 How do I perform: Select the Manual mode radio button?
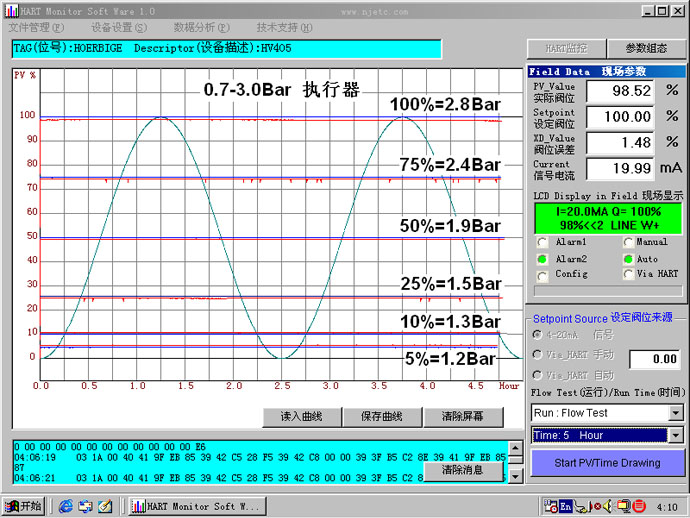(x=628, y=242)
